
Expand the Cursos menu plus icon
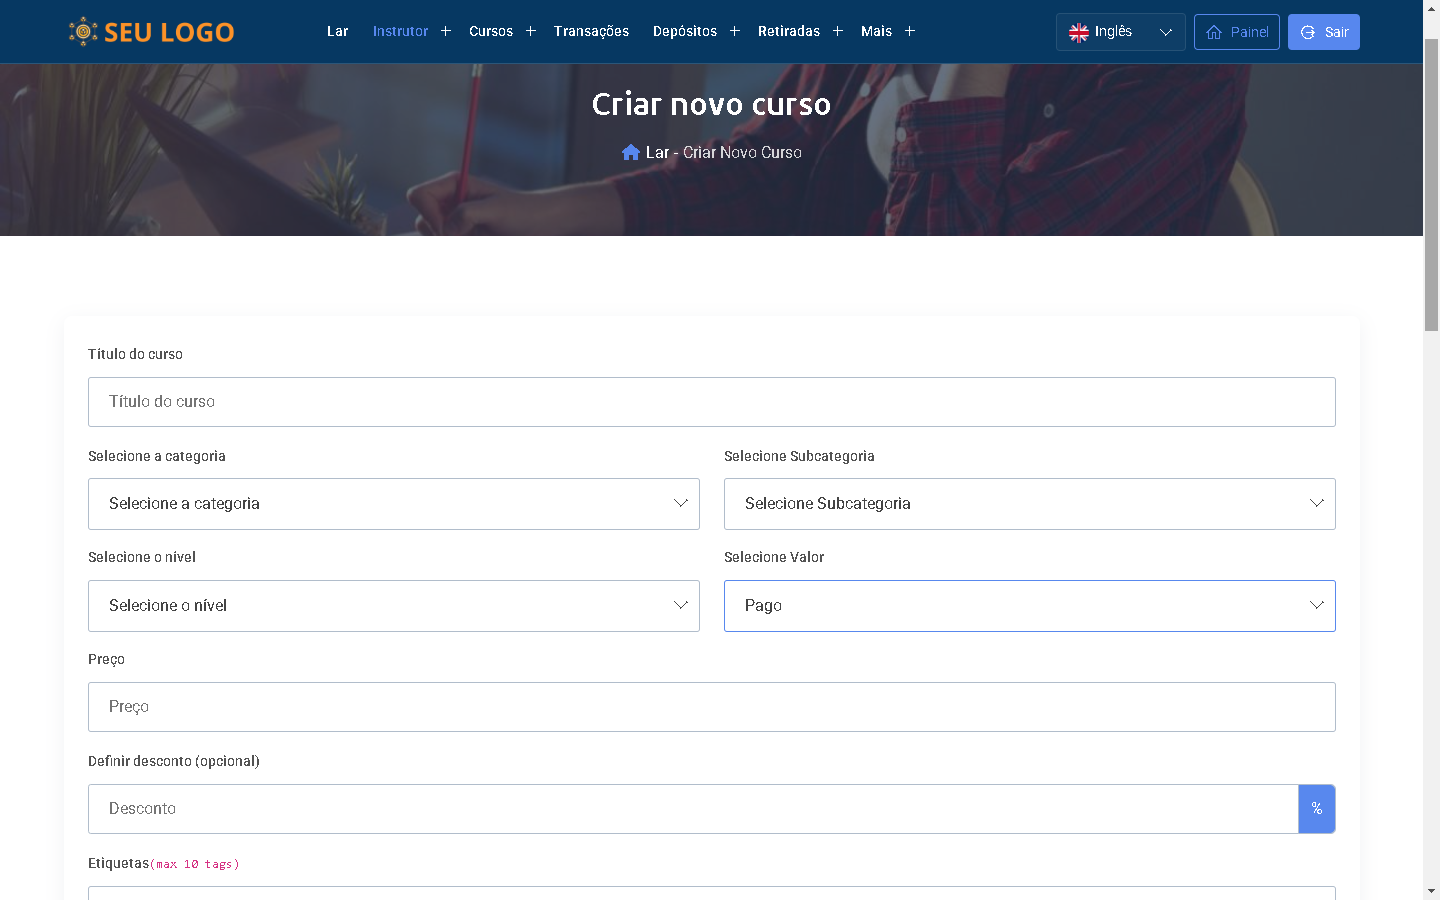[531, 31]
